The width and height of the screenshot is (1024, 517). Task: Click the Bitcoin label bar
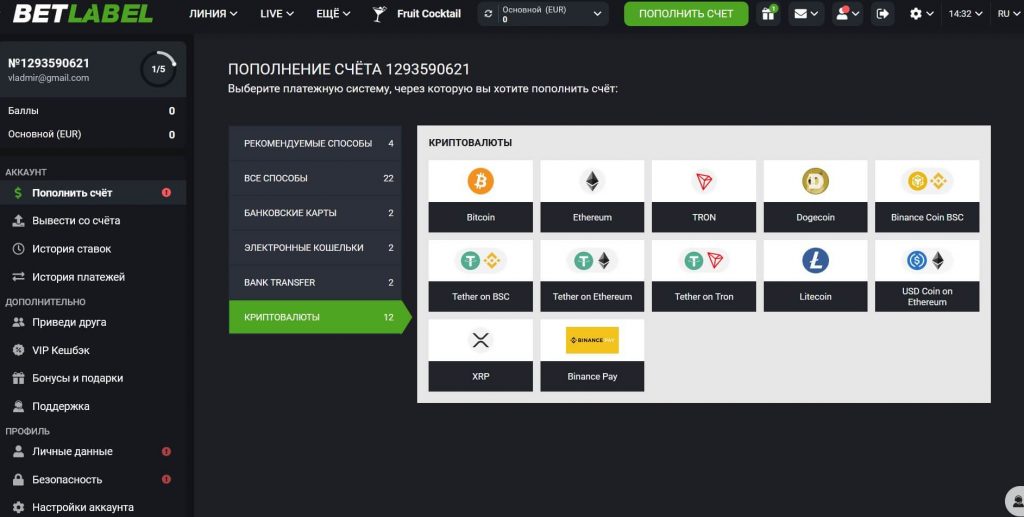481,217
